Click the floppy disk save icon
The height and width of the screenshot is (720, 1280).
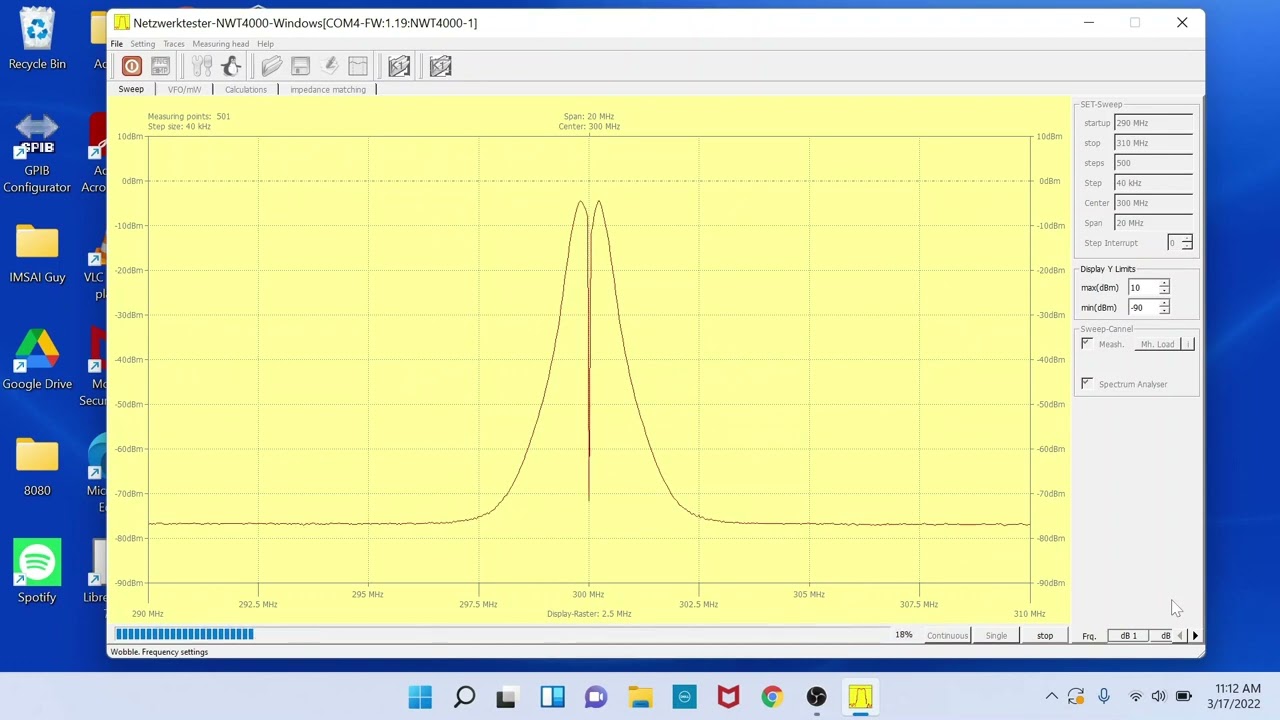[x=300, y=66]
